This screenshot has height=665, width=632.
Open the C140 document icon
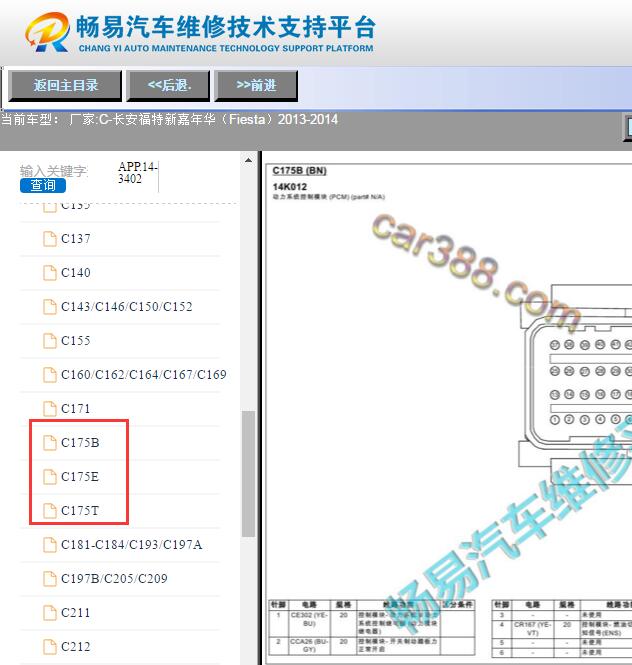50,273
